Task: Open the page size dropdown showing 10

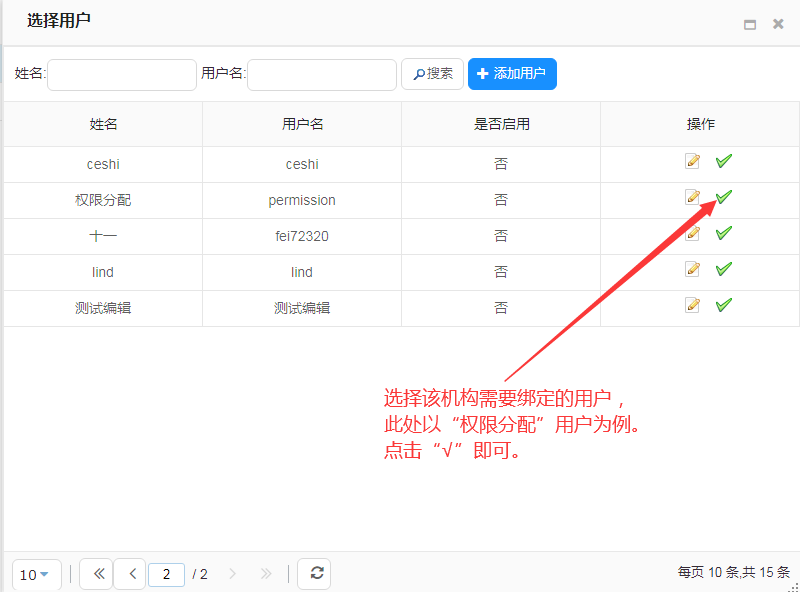Action: pyautogui.click(x=36, y=574)
